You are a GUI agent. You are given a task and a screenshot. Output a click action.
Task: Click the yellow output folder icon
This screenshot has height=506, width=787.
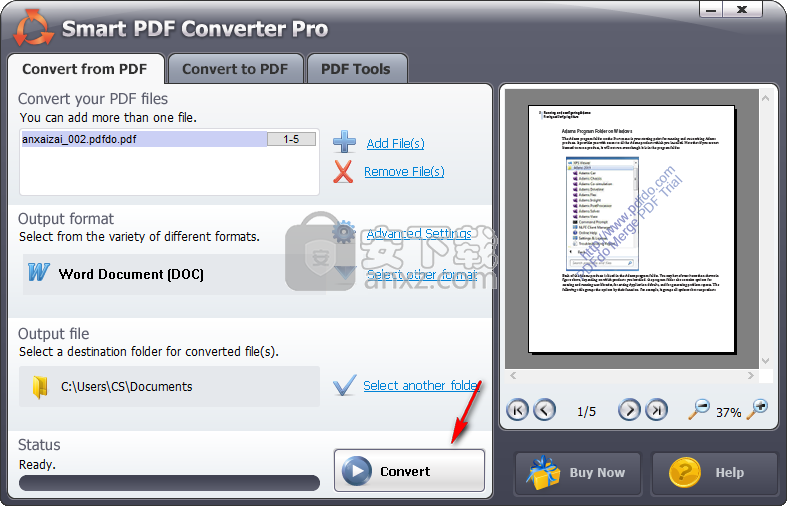click(x=40, y=387)
